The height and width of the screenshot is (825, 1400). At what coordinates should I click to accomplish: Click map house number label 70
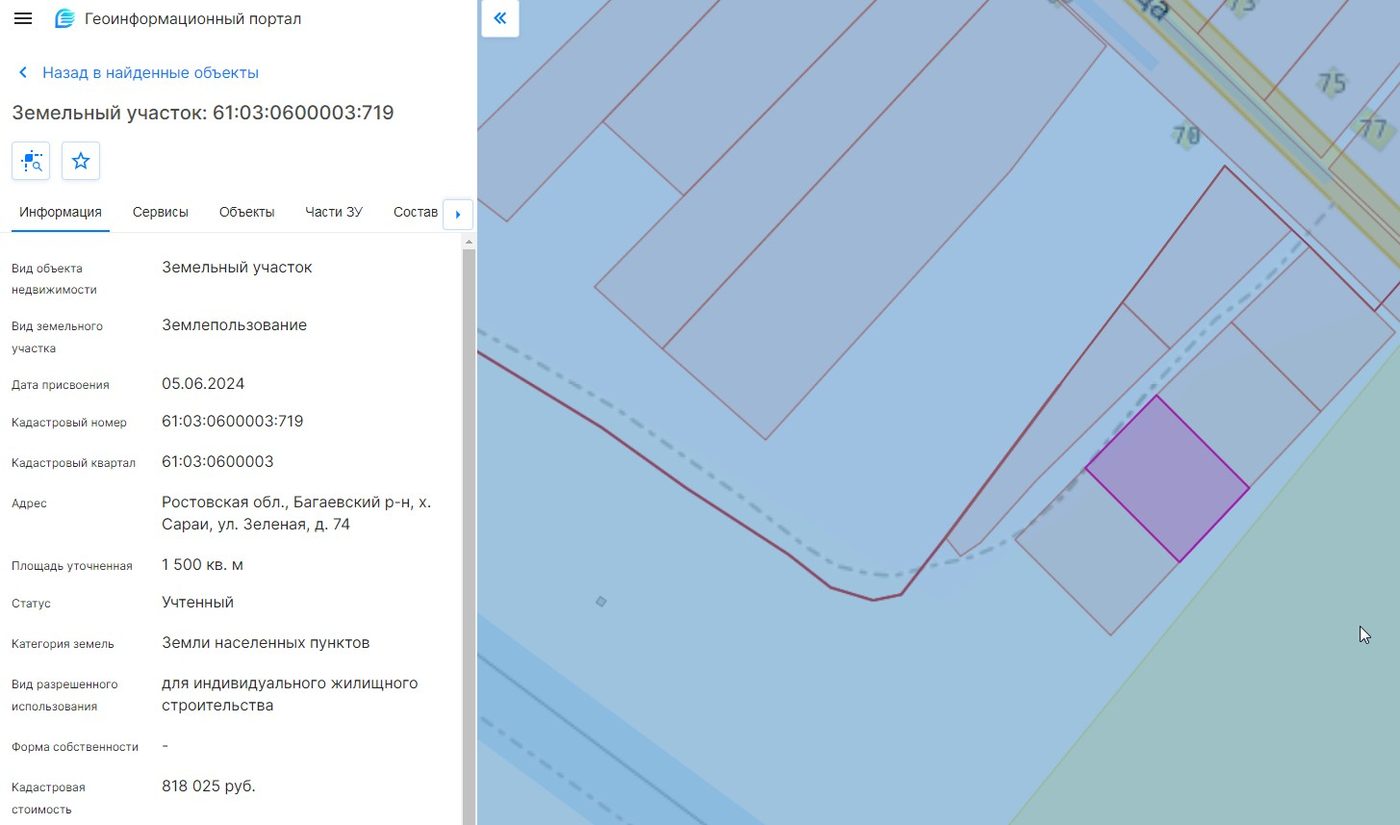point(1187,134)
